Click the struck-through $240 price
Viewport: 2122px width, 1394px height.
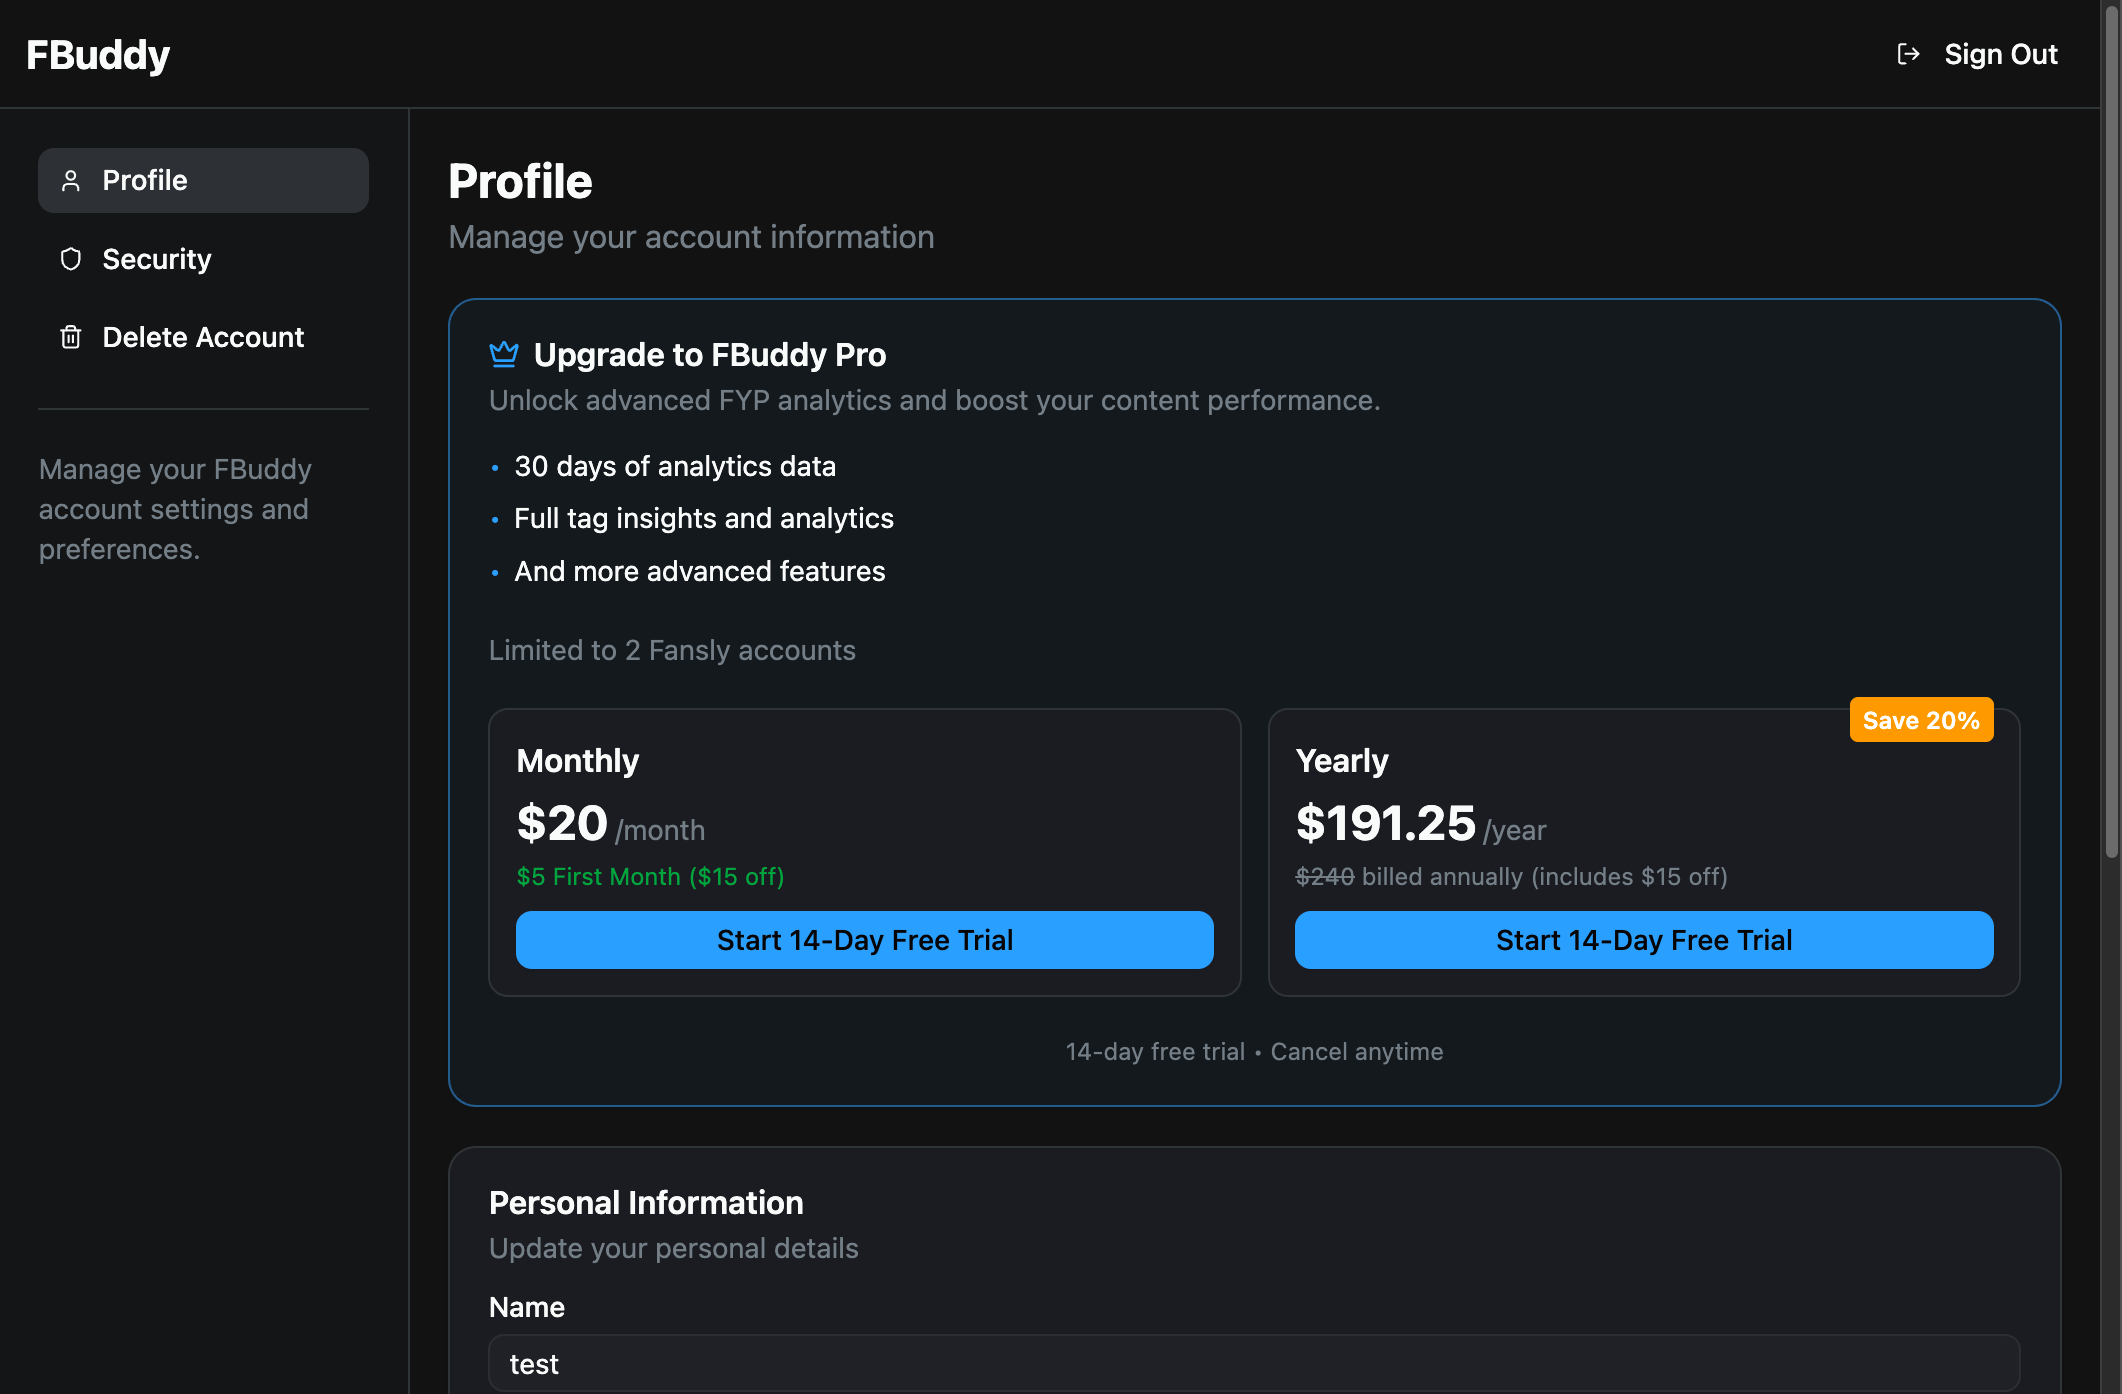(x=1325, y=877)
